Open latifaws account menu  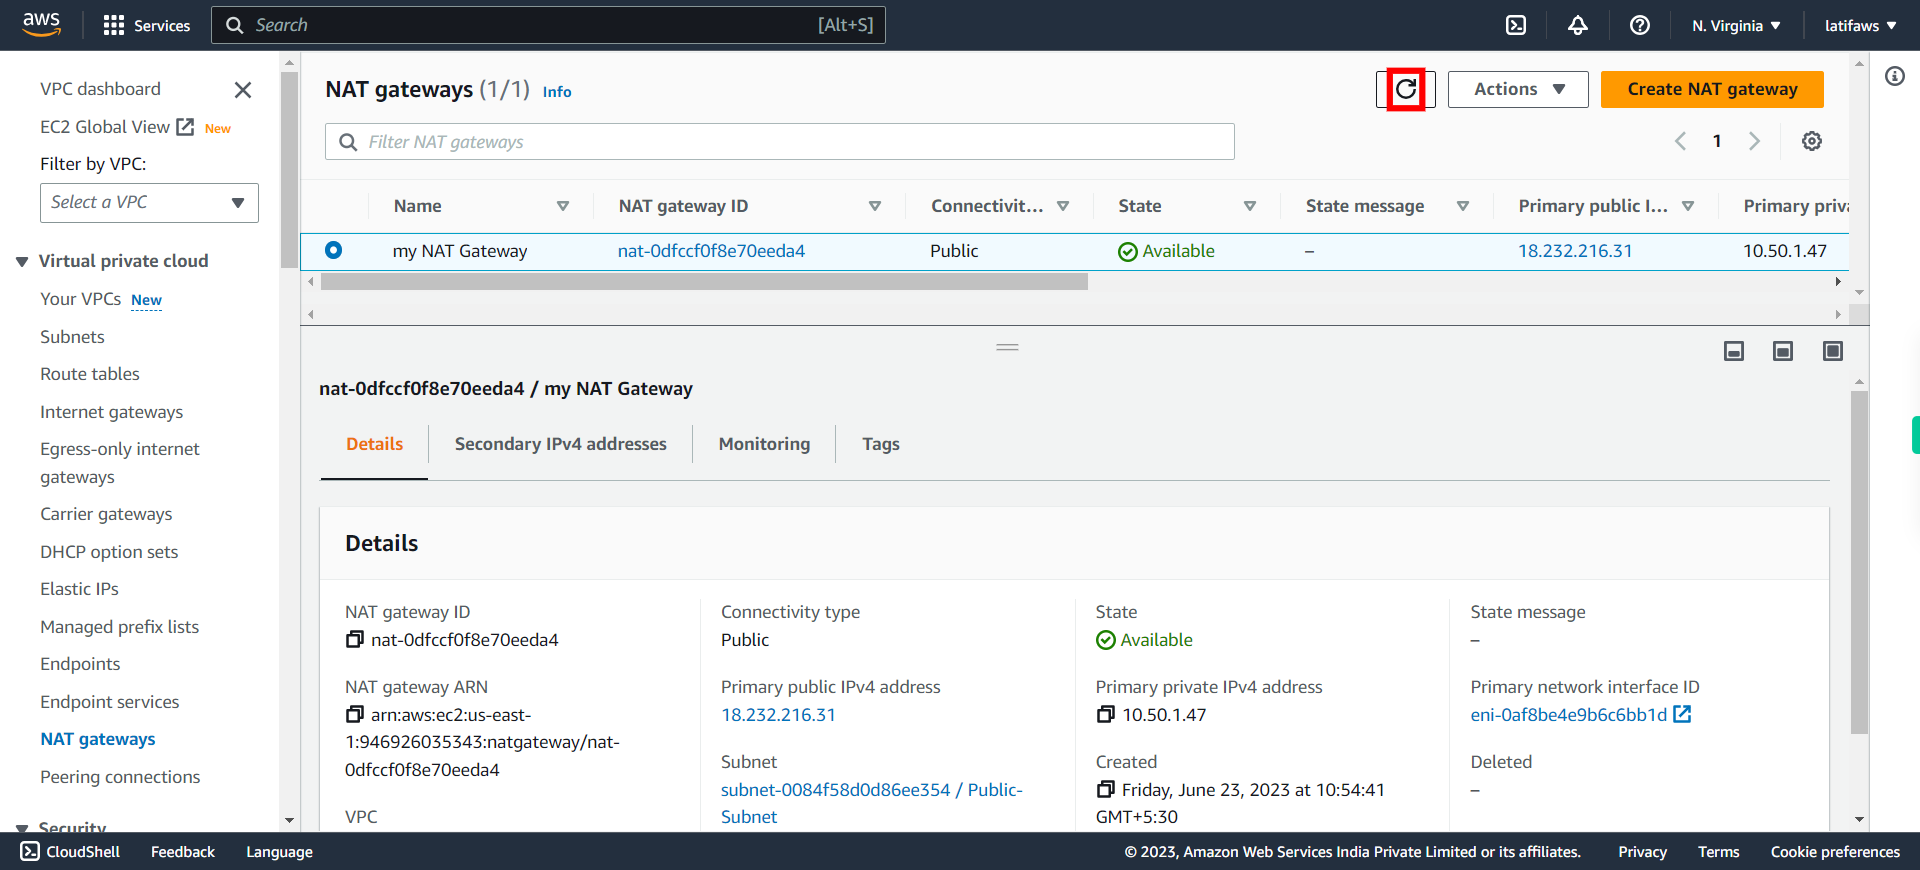coord(1860,25)
